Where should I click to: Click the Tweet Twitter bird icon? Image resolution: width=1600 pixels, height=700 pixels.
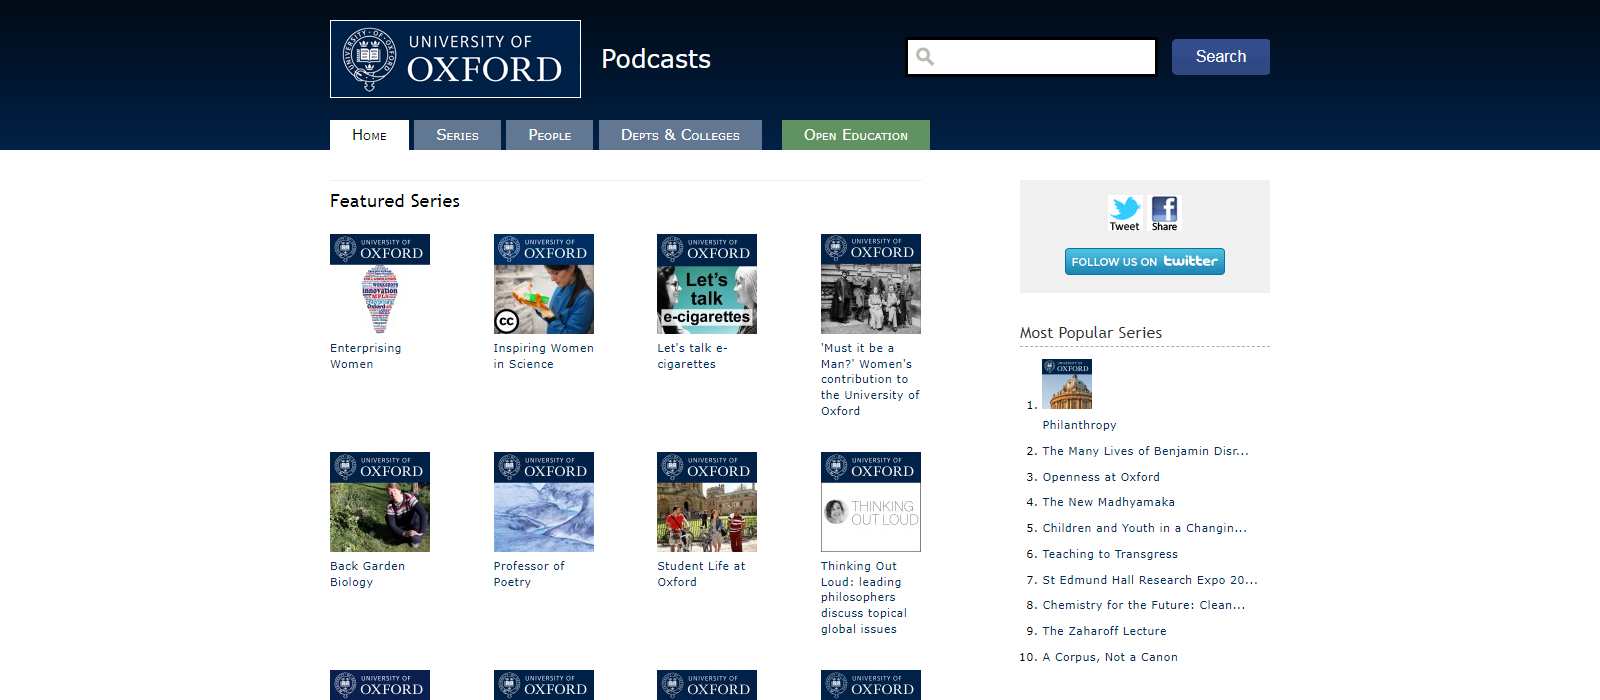(1125, 213)
